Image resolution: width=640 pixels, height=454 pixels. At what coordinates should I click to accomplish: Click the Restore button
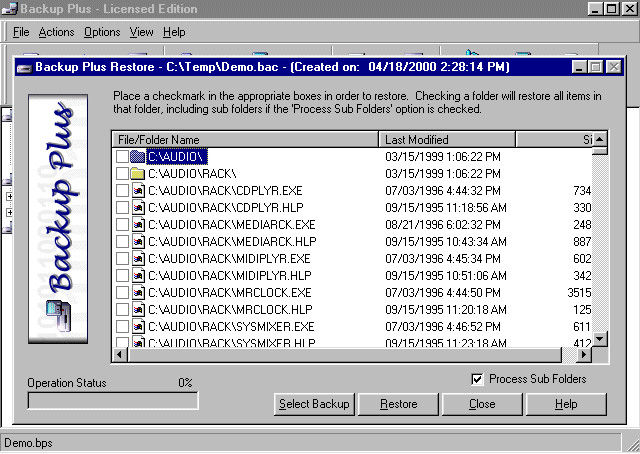pos(398,404)
